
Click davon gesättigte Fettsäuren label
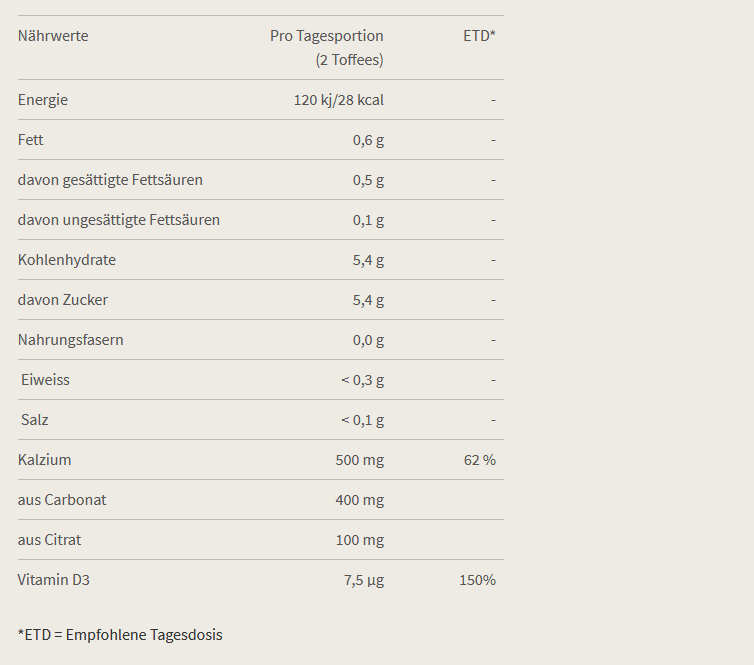110,180
